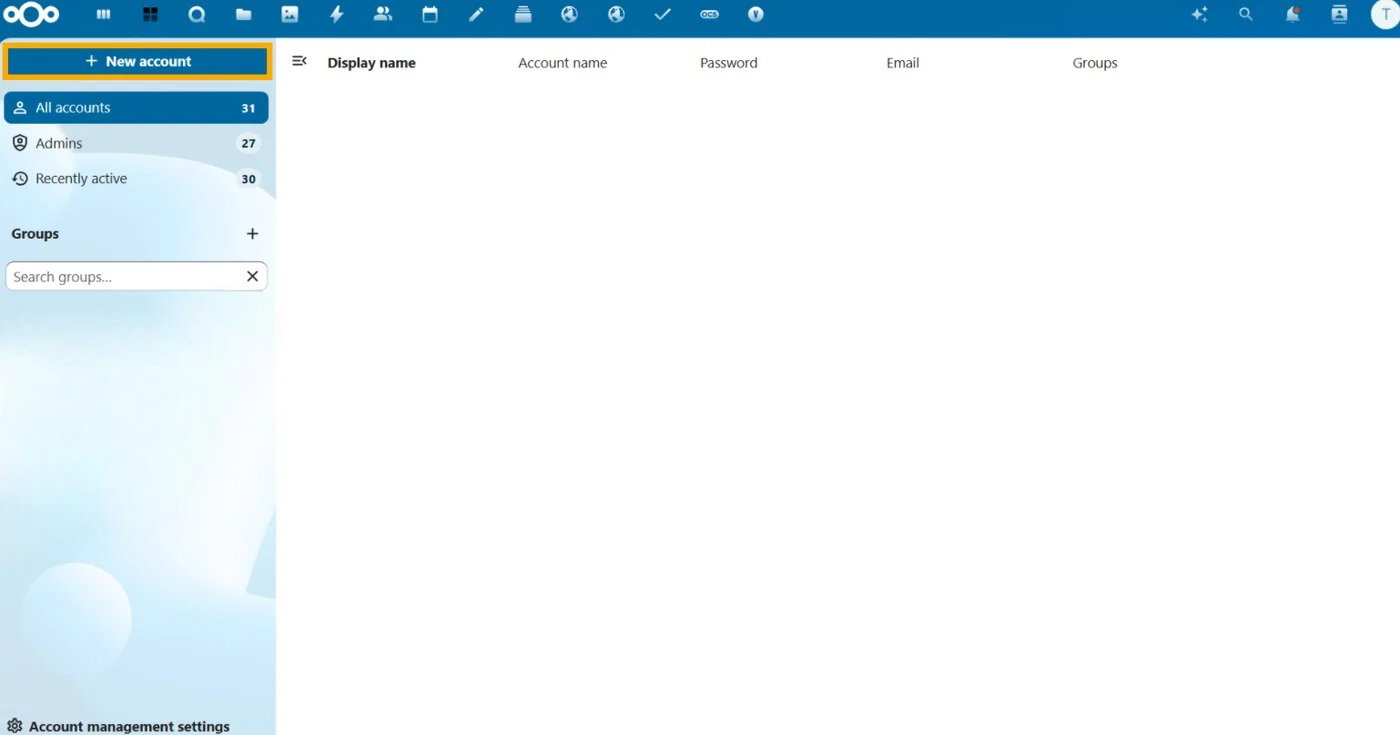Viewport: 1400px width, 735px height.
Task: Open the Tasks checkmark icon
Action: tap(662, 15)
